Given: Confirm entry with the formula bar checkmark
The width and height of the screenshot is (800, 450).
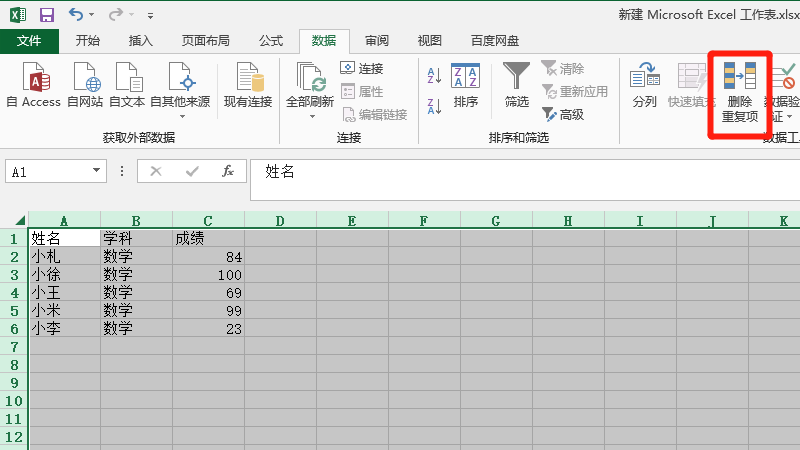Looking at the screenshot, I should pyautogui.click(x=192, y=171).
